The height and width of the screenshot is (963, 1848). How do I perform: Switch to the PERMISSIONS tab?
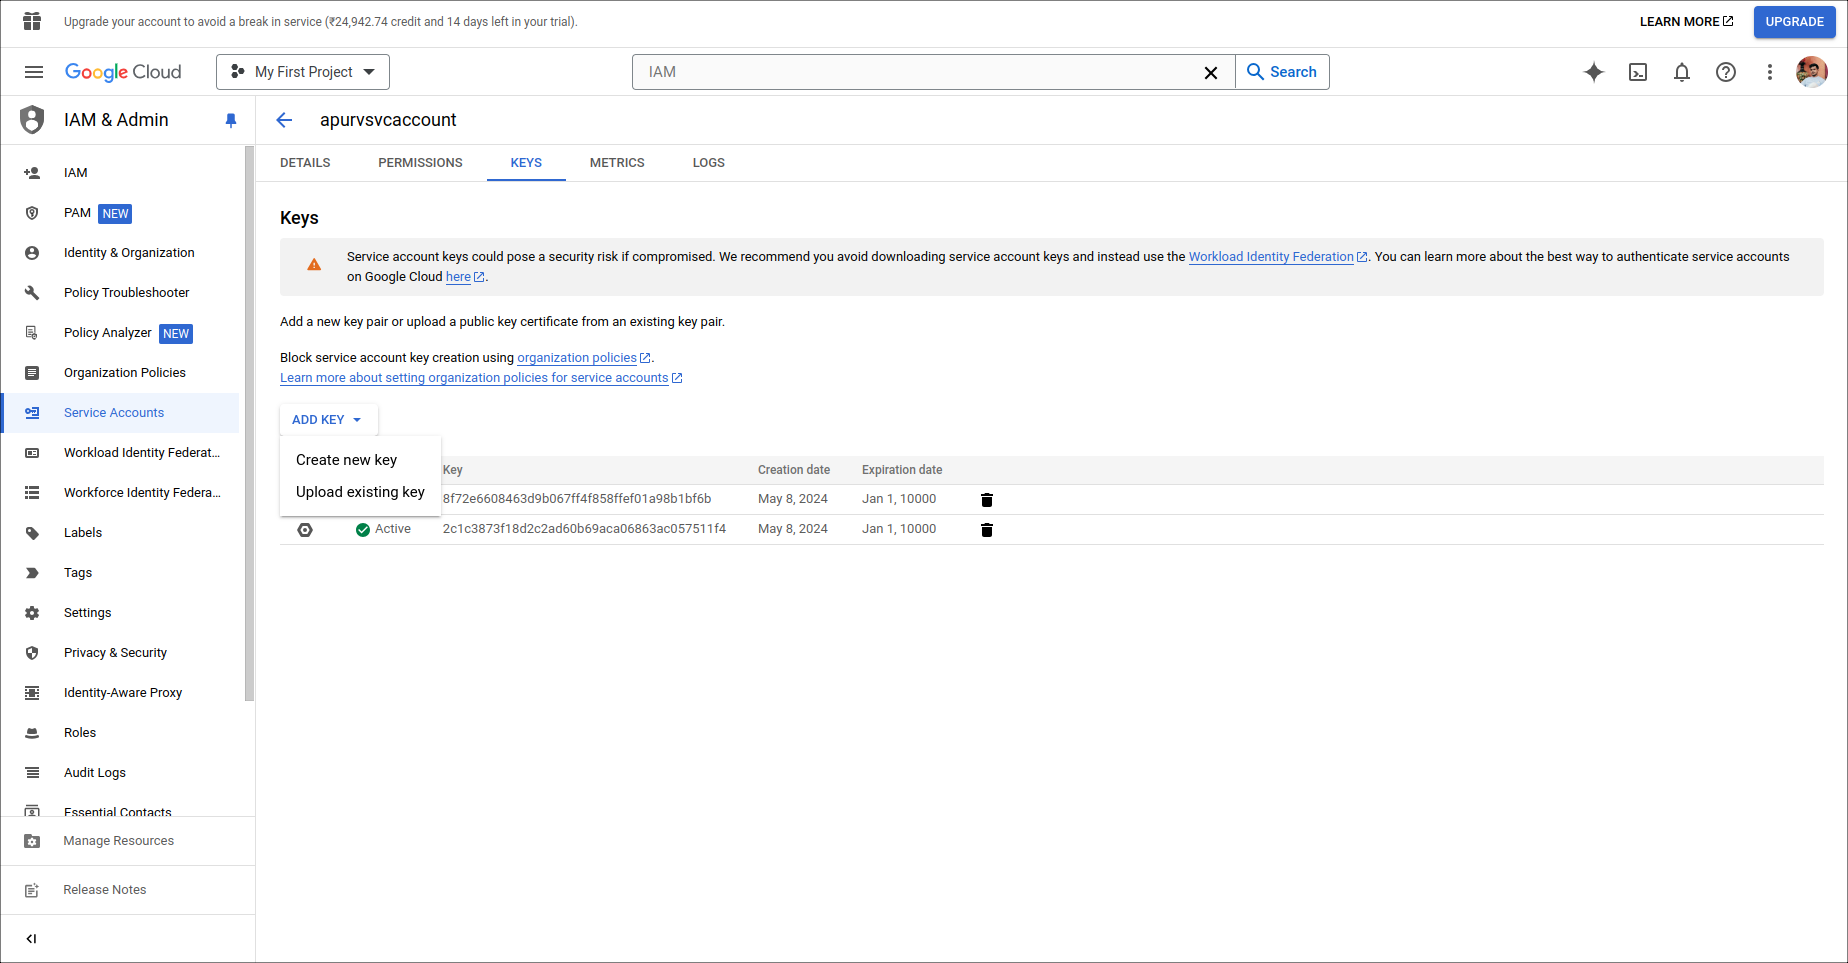[420, 162]
